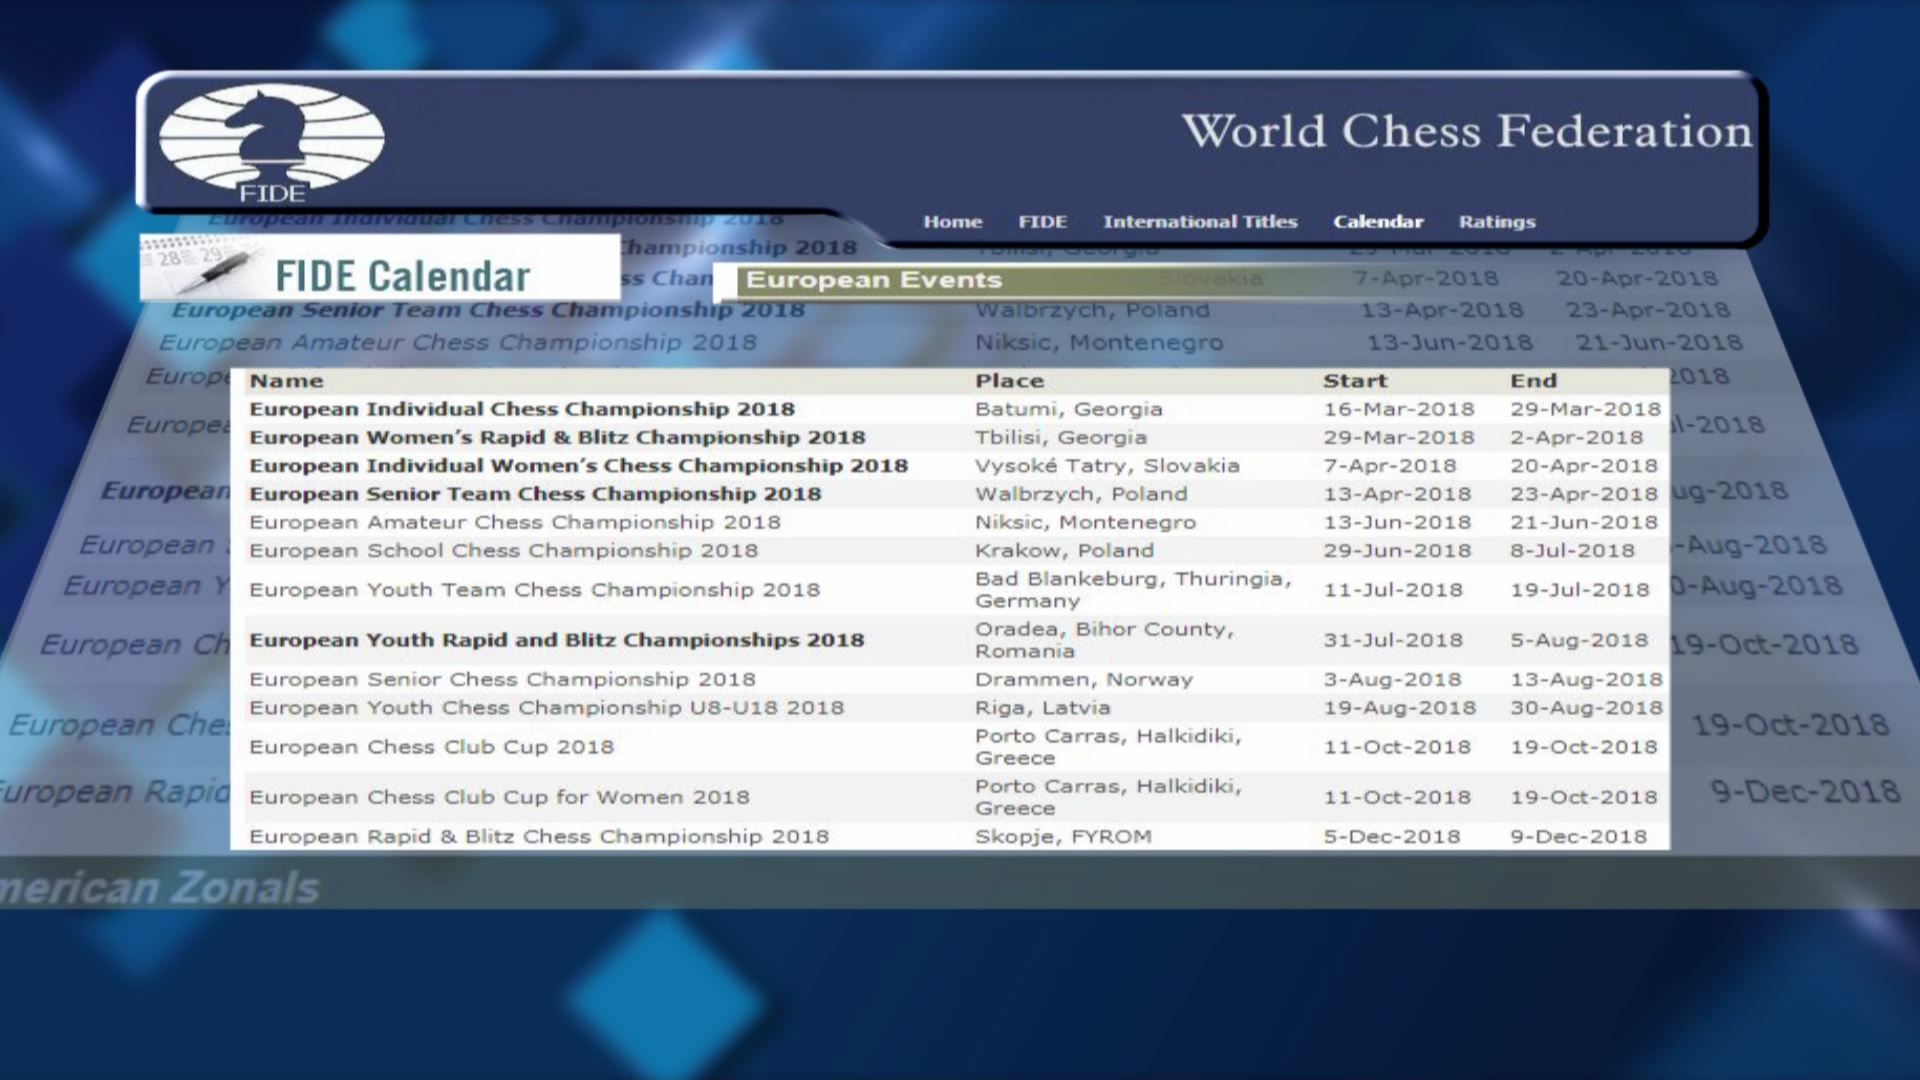The height and width of the screenshot is (1080, 1920).
Task: Open European School Chess Championship 2018 link
Action: [x=503, y=551]
